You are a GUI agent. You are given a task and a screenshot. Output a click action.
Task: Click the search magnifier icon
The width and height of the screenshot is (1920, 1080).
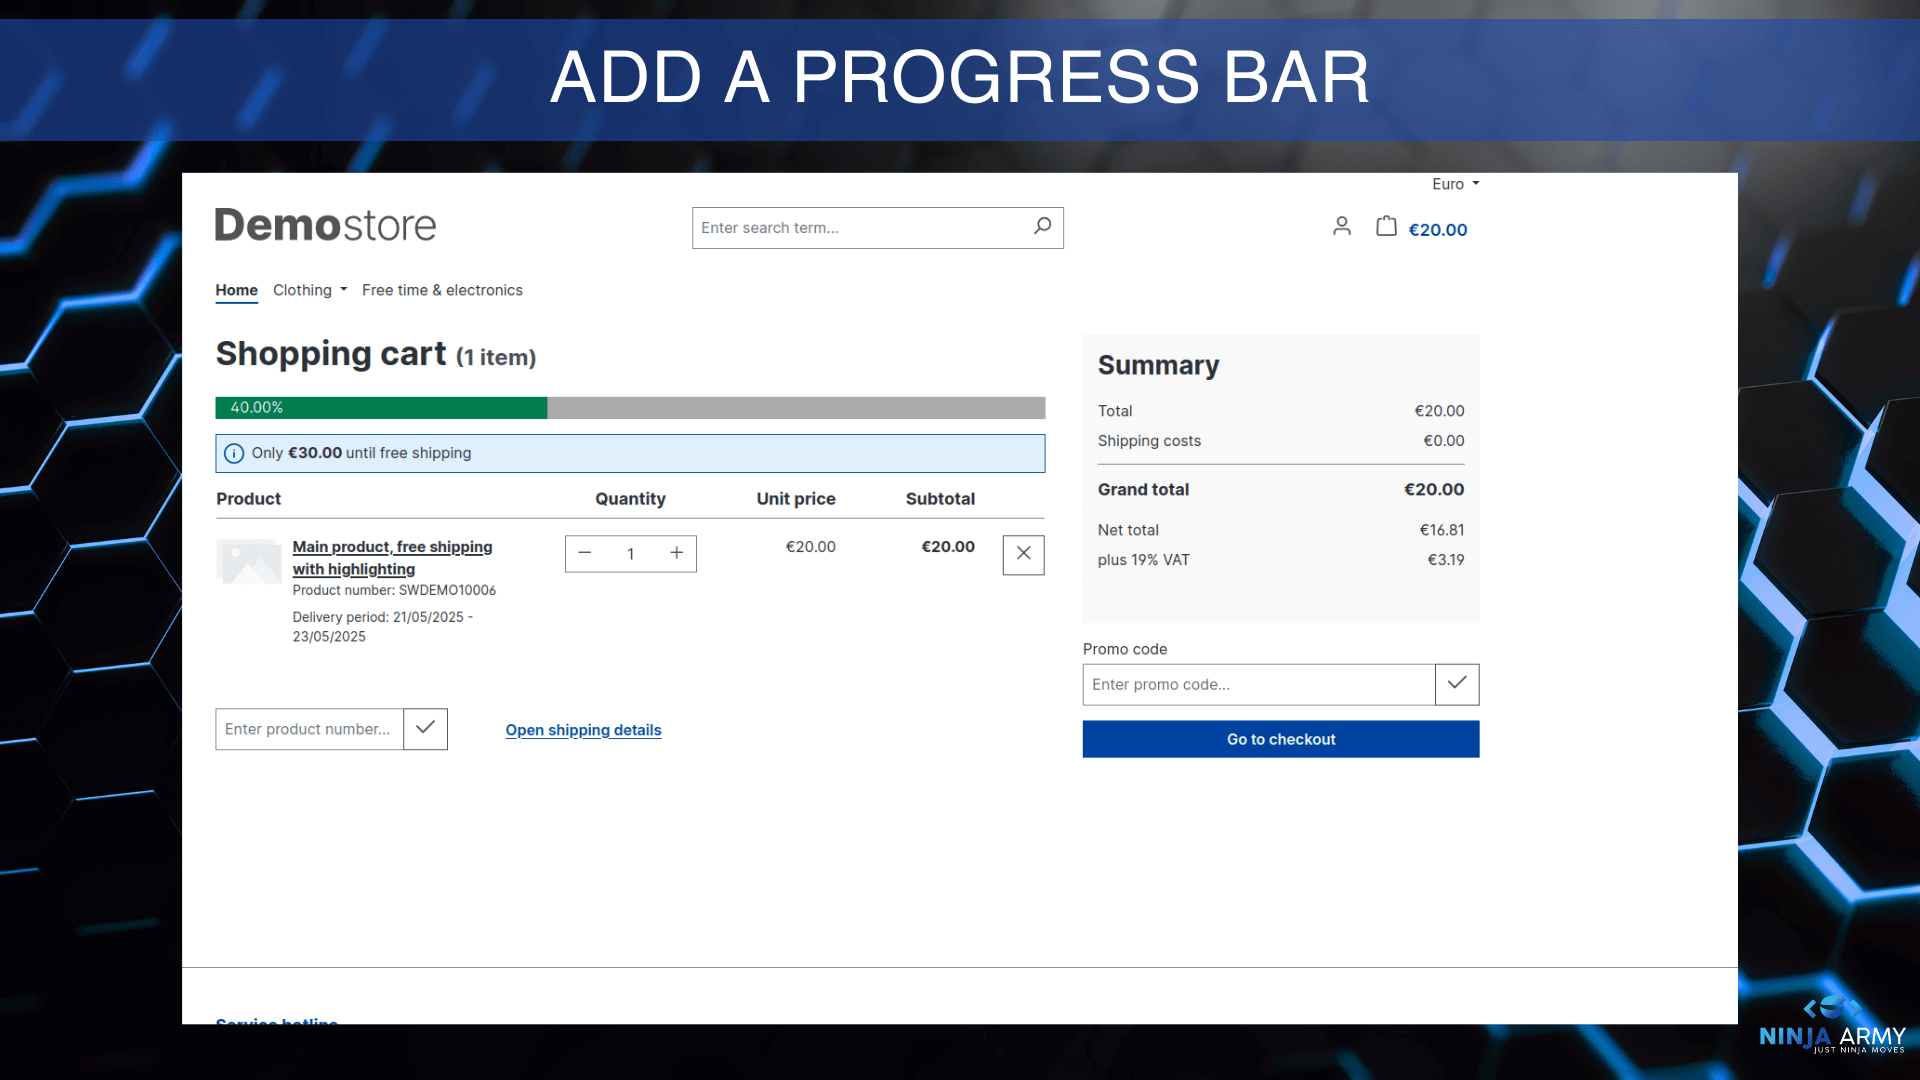pos(1042,227)
